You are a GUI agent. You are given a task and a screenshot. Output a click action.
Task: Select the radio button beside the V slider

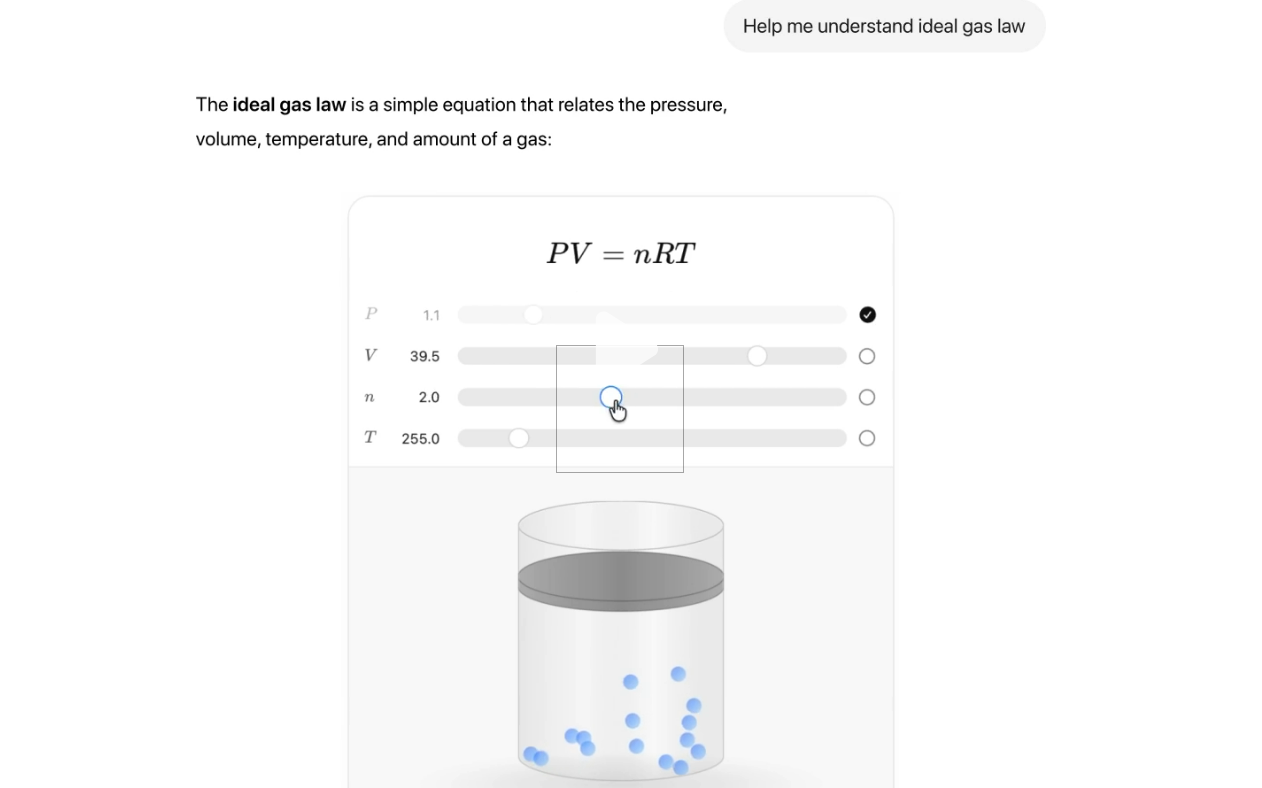866,356
